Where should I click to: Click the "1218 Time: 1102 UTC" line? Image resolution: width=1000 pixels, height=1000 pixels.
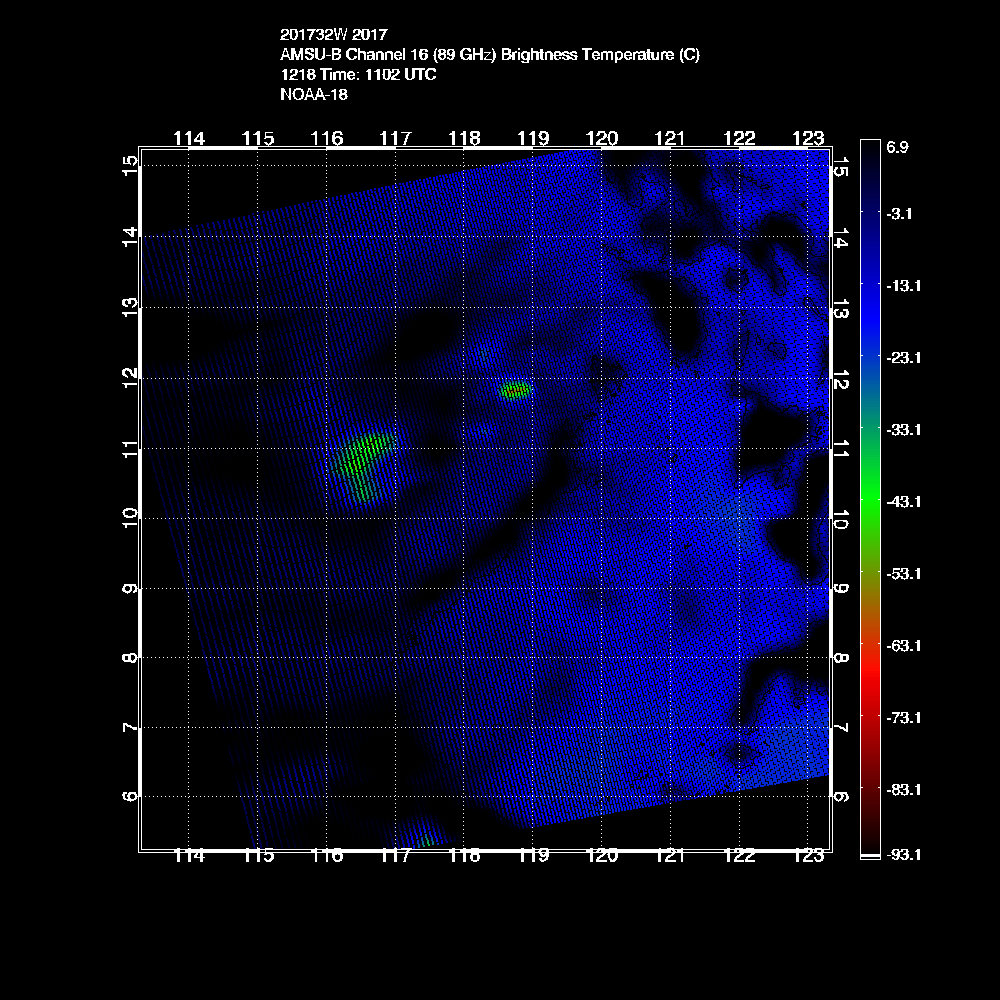coord(358,75)
